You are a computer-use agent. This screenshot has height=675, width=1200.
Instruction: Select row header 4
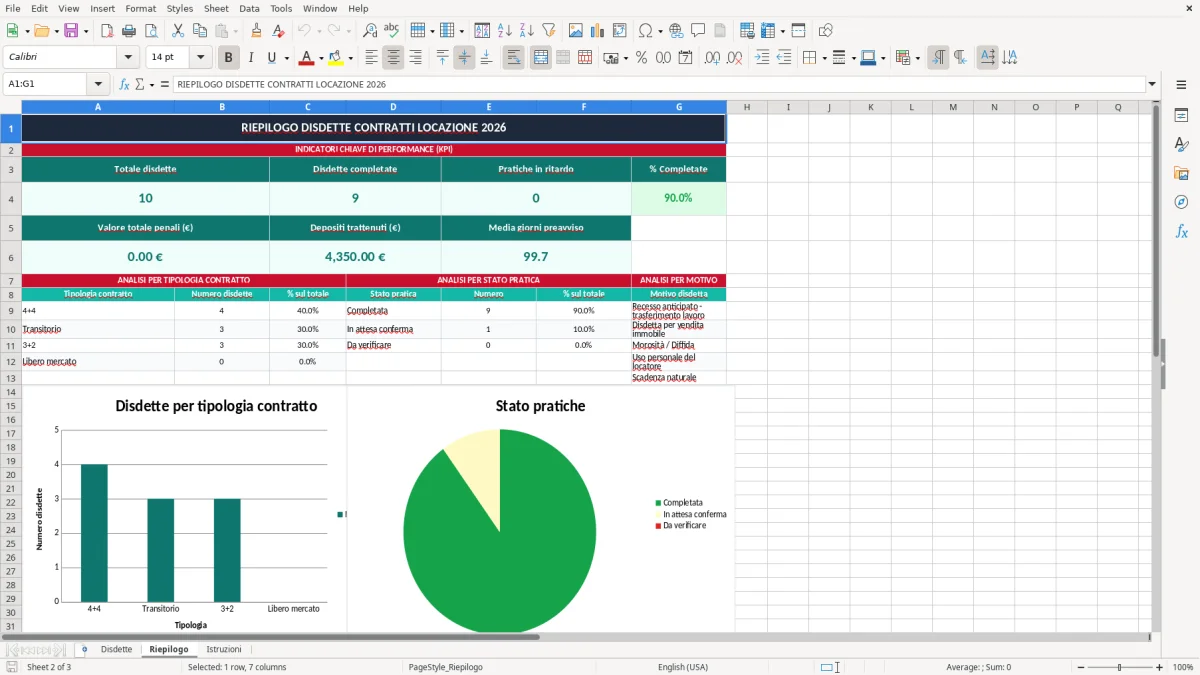coord(11,198)
